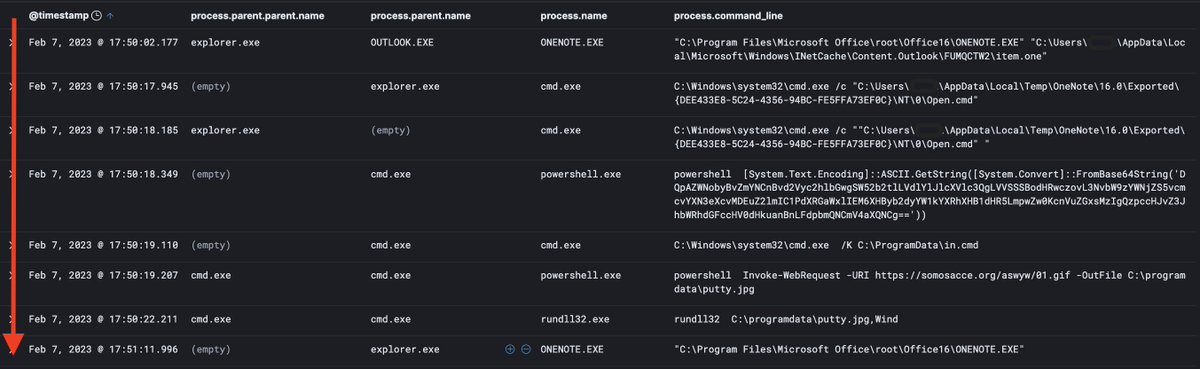
Task: Select timestamp Feb 7, 2023 @ 17:50:18.185
Action: (x=104, y=131)
